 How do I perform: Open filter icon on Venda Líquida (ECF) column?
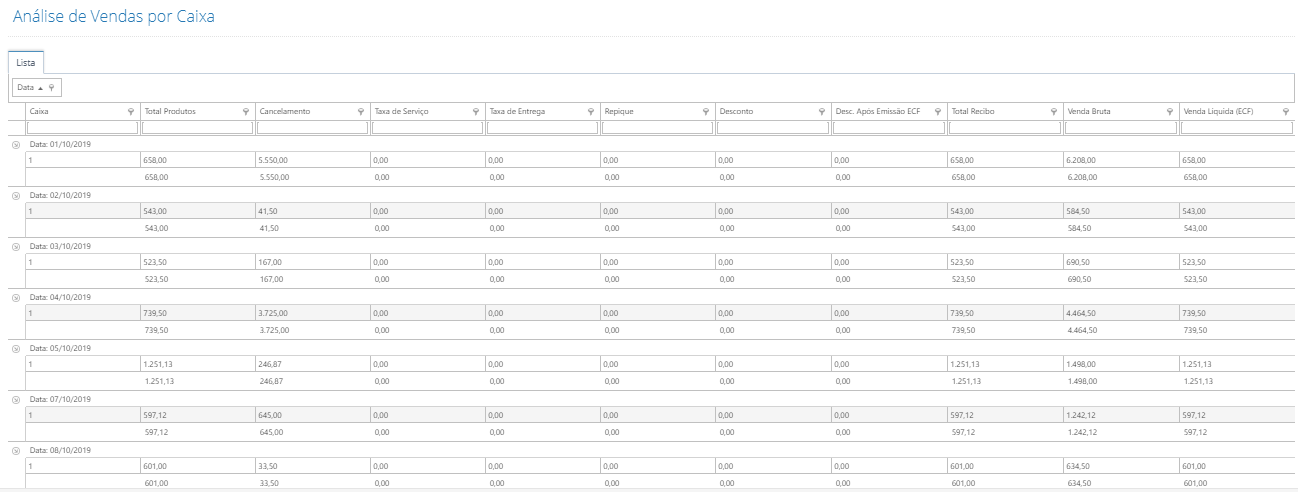pyautogui.click(x=1285, y=112)
